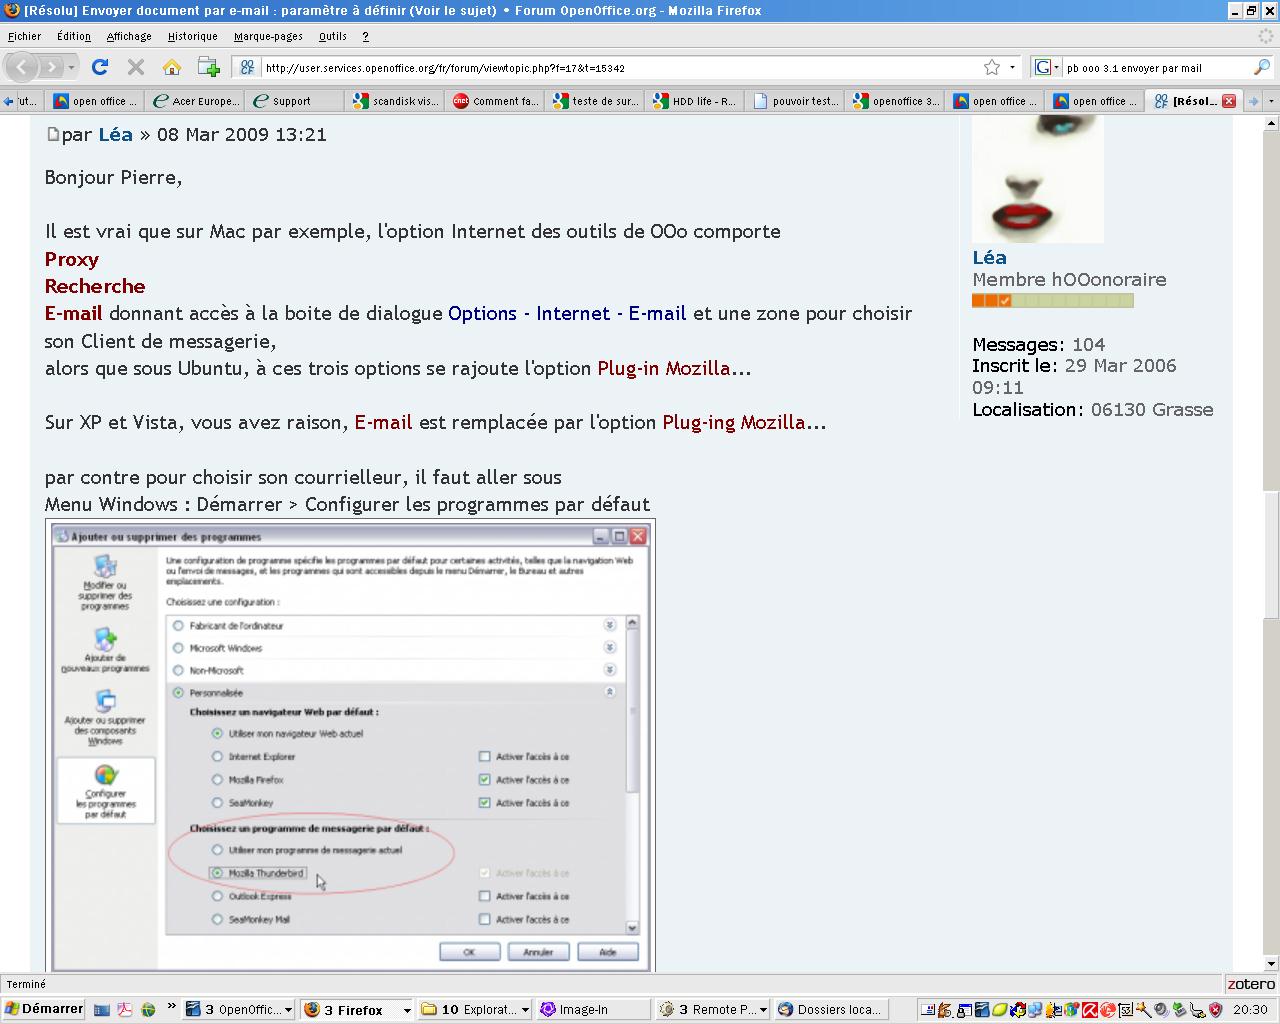Switch to the teste de sur... tab
The width and height of the screenshot is (1280, 1024).
595,101
